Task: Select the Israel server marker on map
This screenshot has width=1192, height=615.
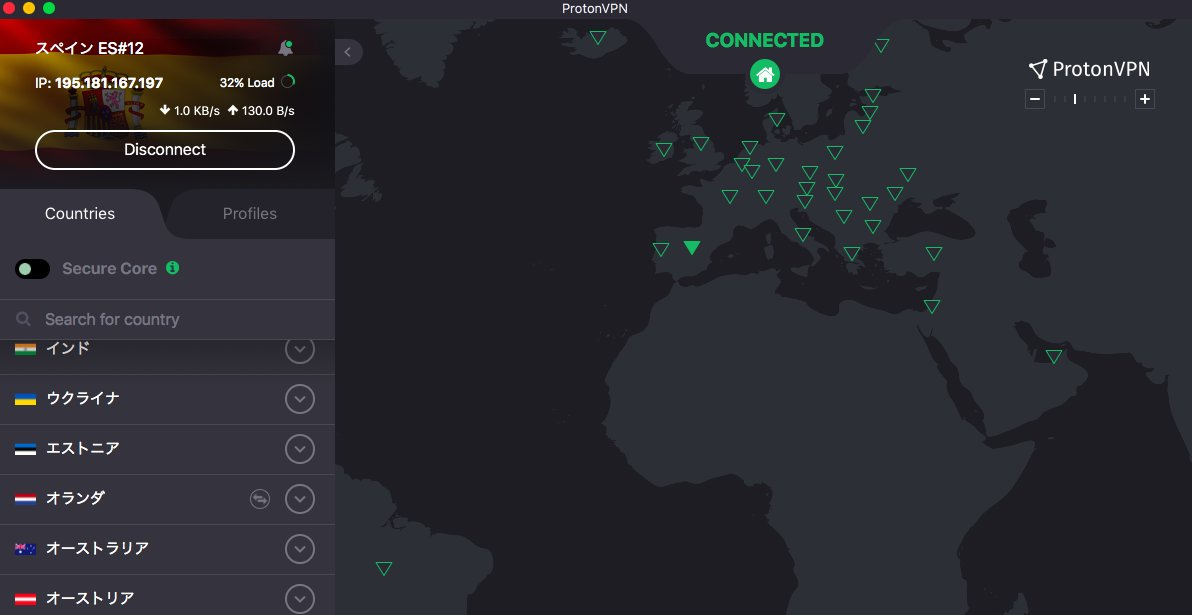Action: (932, 306)
